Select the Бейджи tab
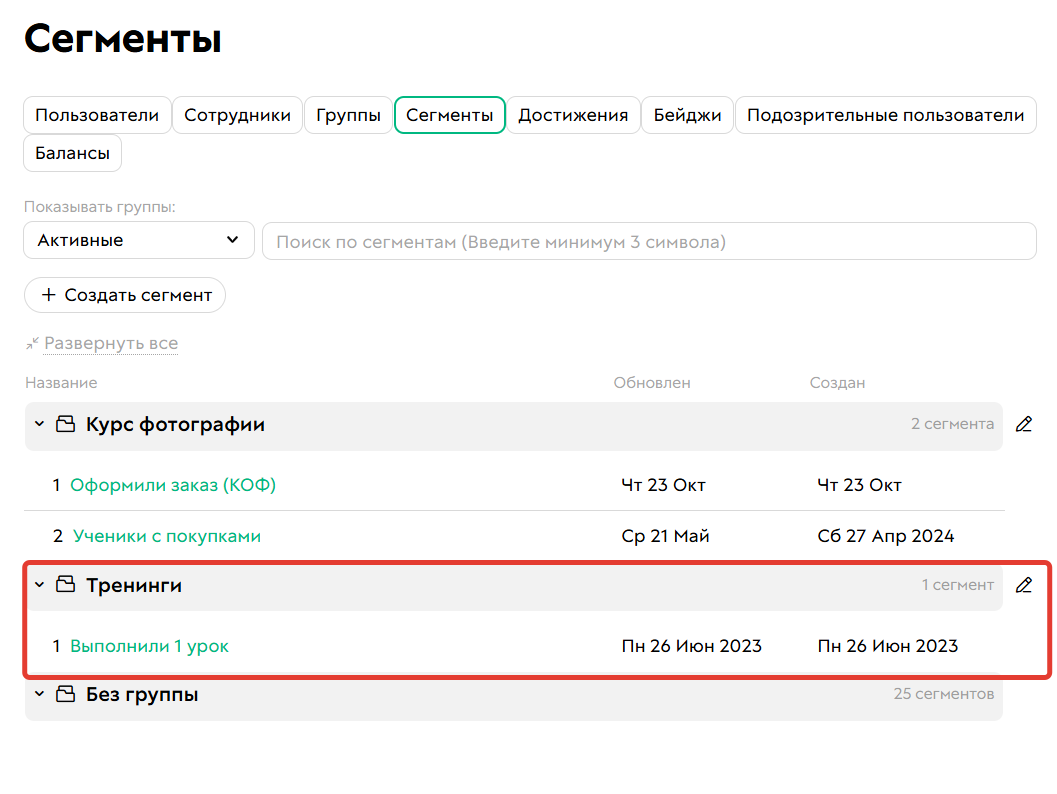Image resolution: width=1057 pixels, height=794 pixels. coord(687,115)
